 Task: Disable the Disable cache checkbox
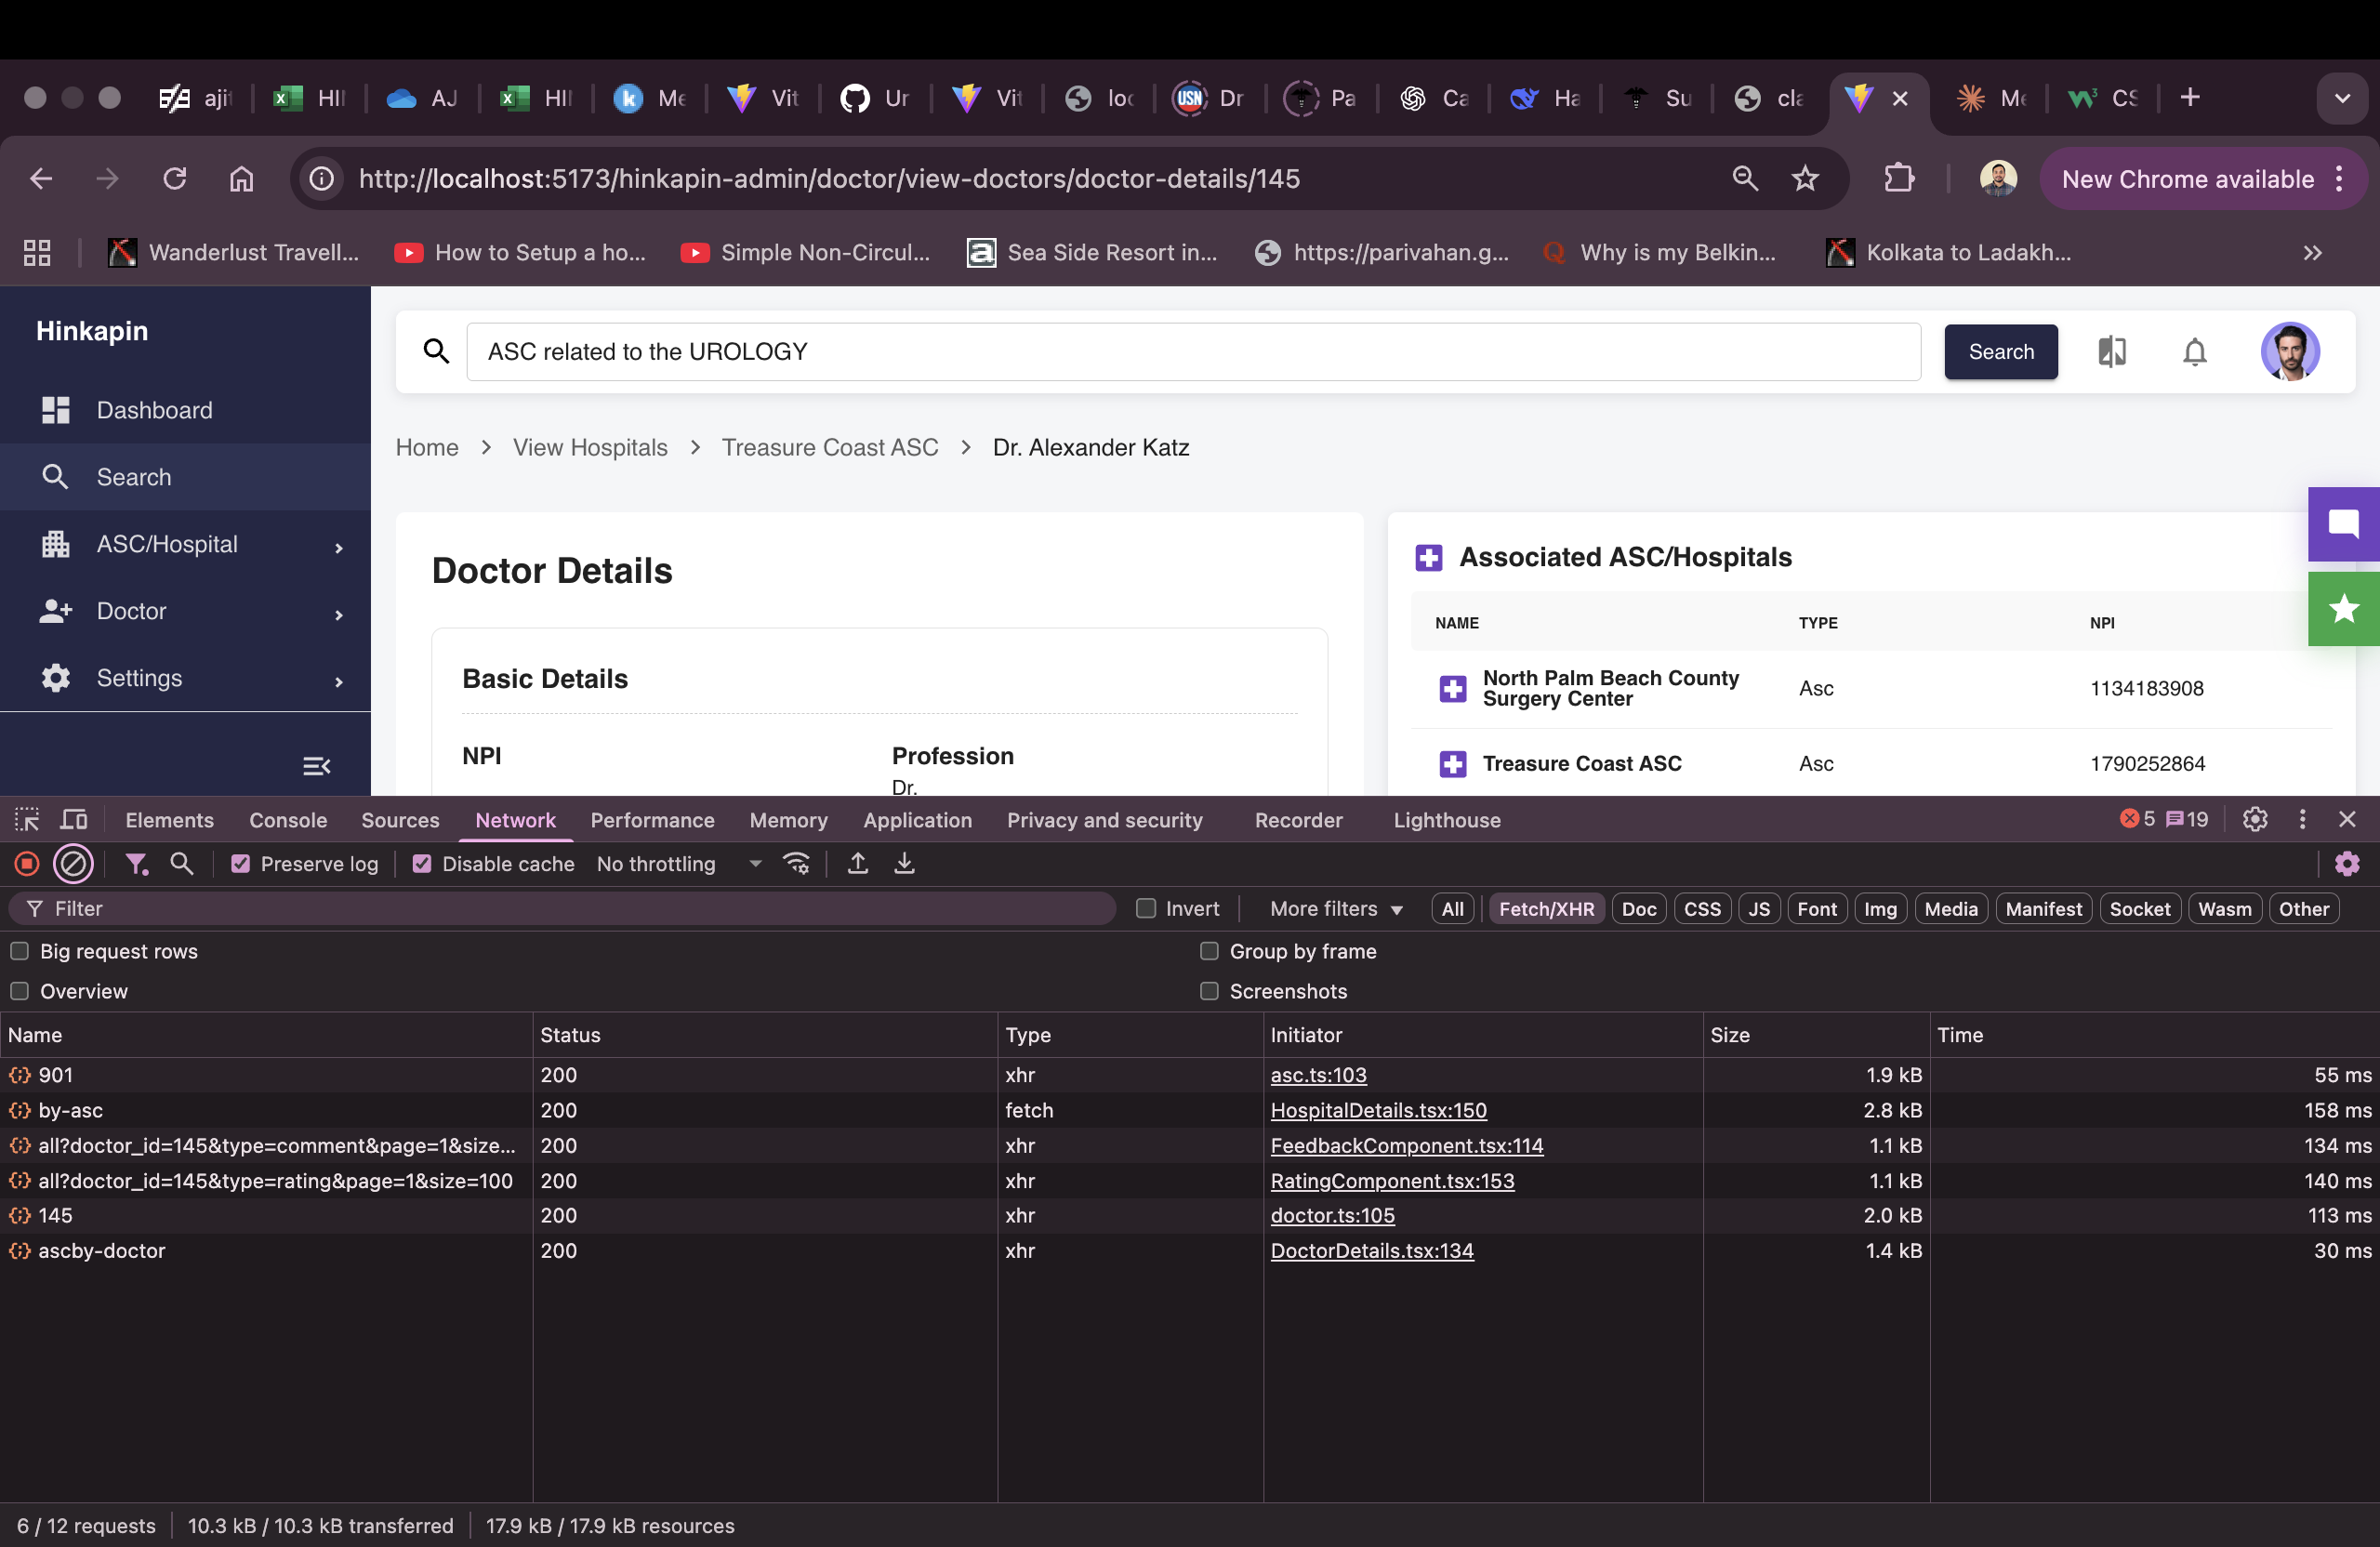point(422,864)
